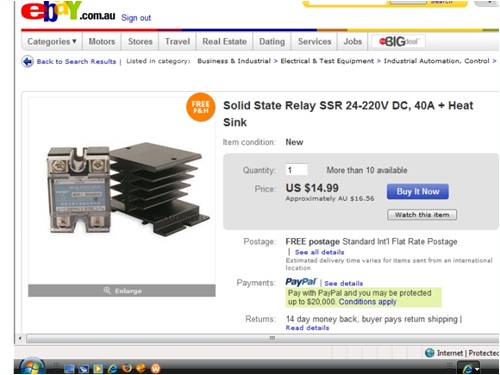
Task: Click the Watch this item button
Action: (x=422, y=215)
